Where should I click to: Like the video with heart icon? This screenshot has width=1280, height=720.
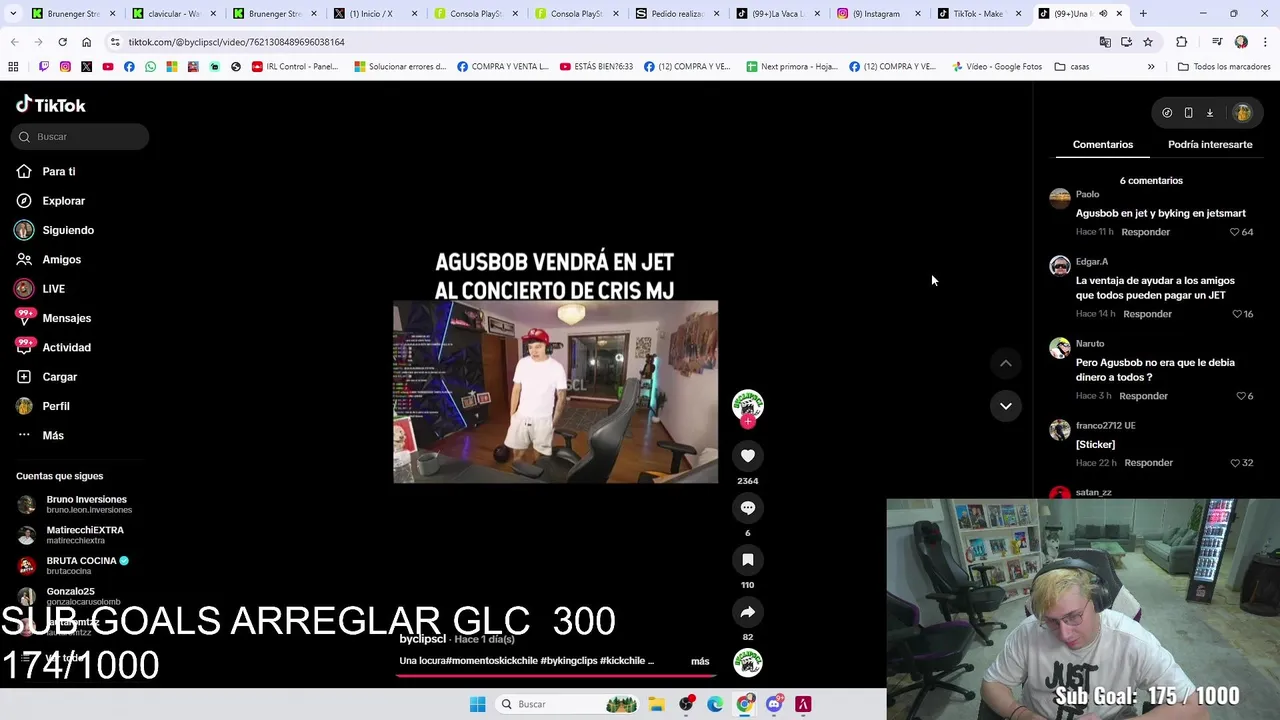tap(747, 456)
